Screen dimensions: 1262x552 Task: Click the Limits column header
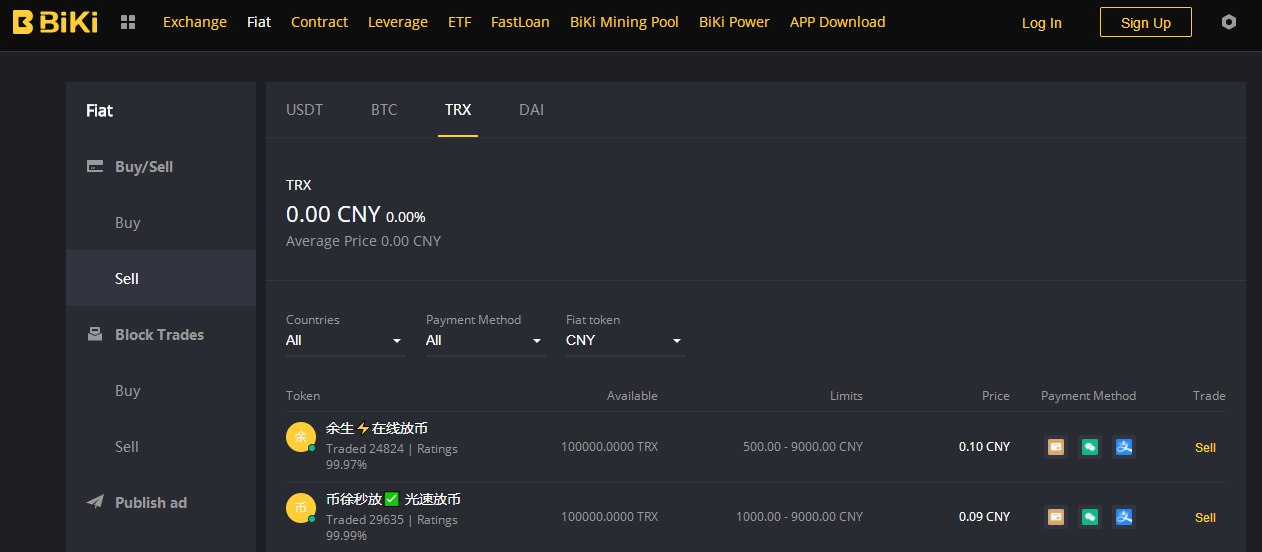846,395
